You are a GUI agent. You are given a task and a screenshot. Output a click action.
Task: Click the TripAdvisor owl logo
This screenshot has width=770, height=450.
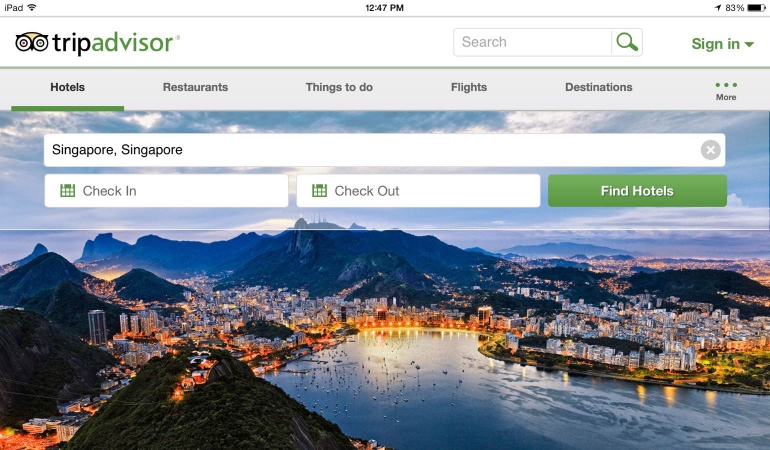pyautogui.click(x=32, y=42)
